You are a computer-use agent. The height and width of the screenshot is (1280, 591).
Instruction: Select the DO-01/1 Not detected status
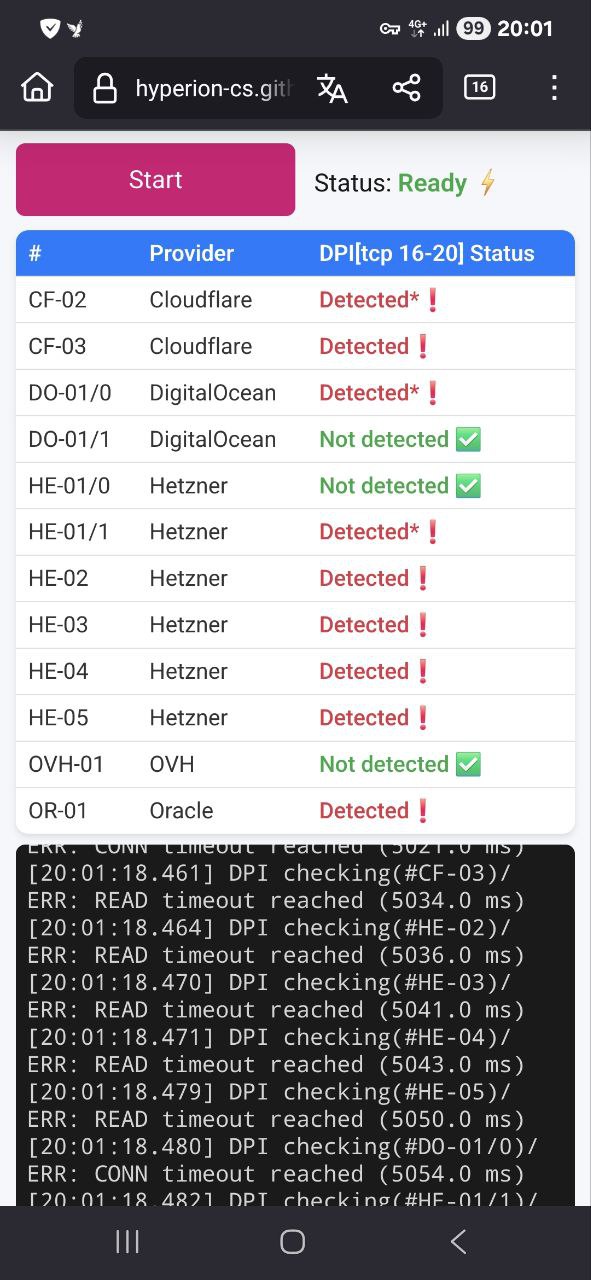coord(400,439)
